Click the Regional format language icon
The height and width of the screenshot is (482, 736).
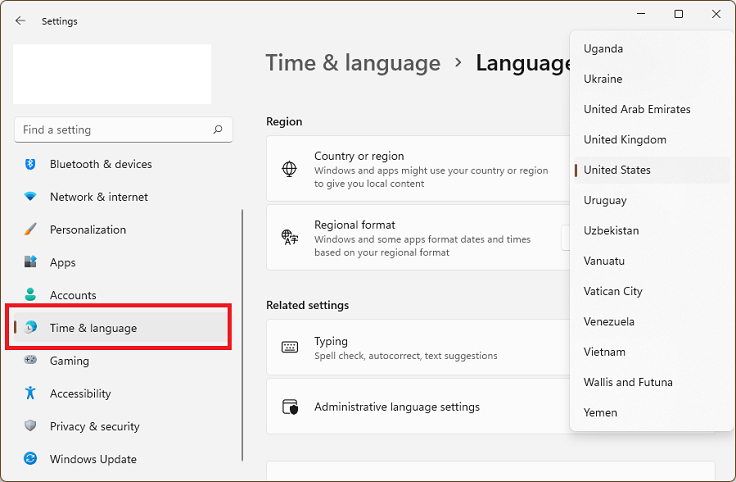290,237
